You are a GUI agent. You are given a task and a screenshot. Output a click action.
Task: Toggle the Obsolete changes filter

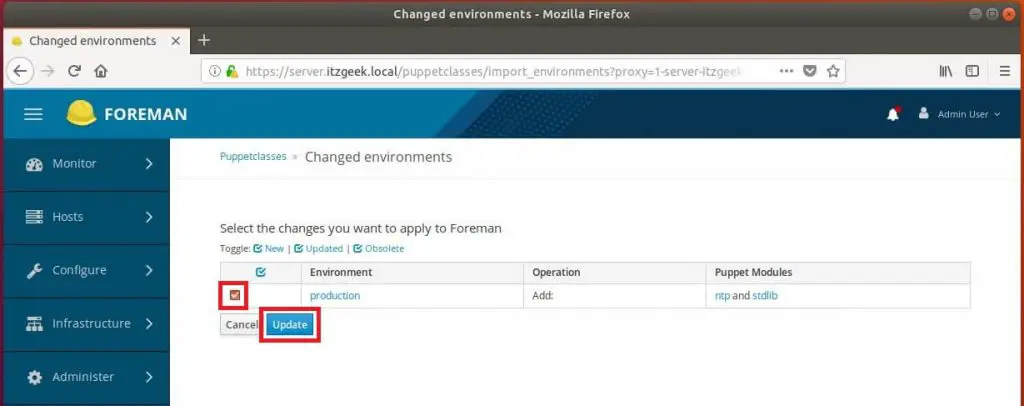pyautogui.click(x=379, y=248)
